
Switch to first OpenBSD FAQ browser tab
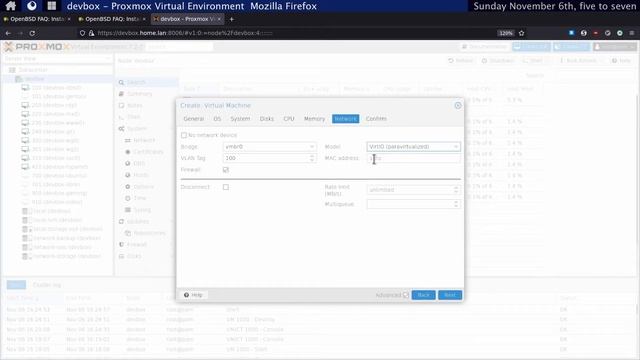click(37, 19)
